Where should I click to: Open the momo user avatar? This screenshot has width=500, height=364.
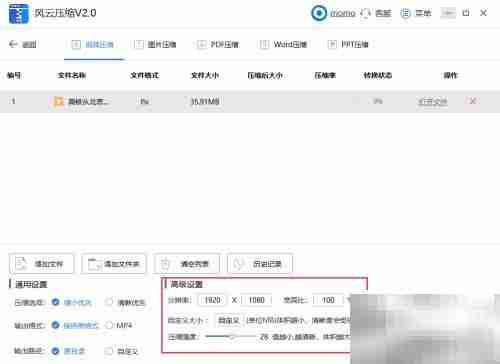pyautogui.click(x=319, y=13)
